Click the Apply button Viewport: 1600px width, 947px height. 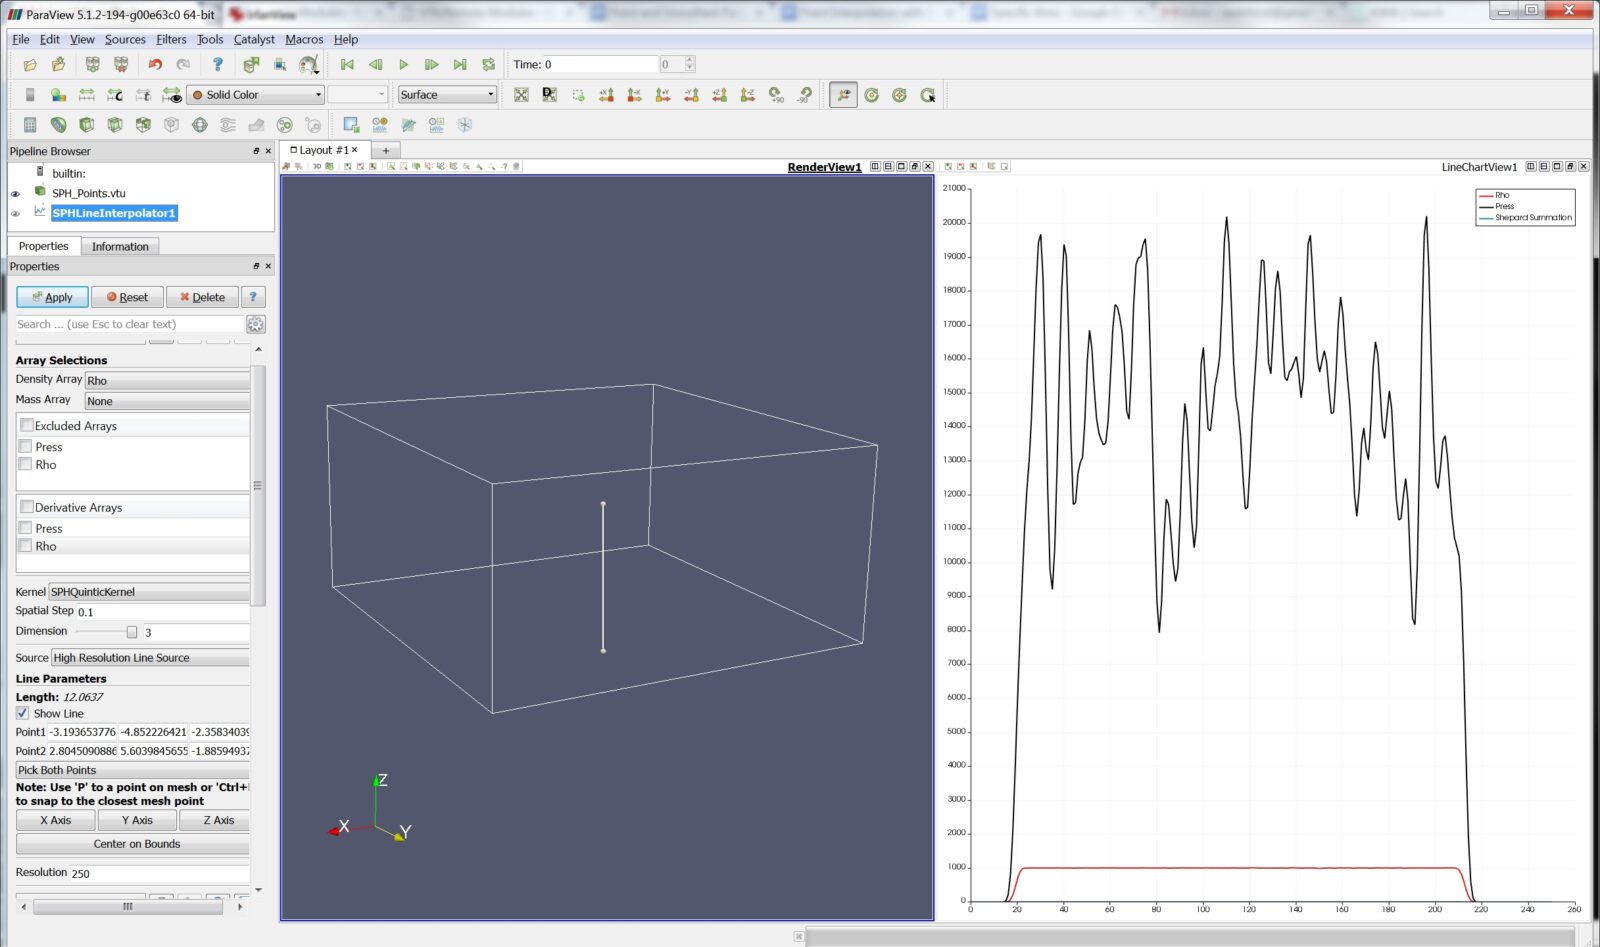tap(51, 296)
